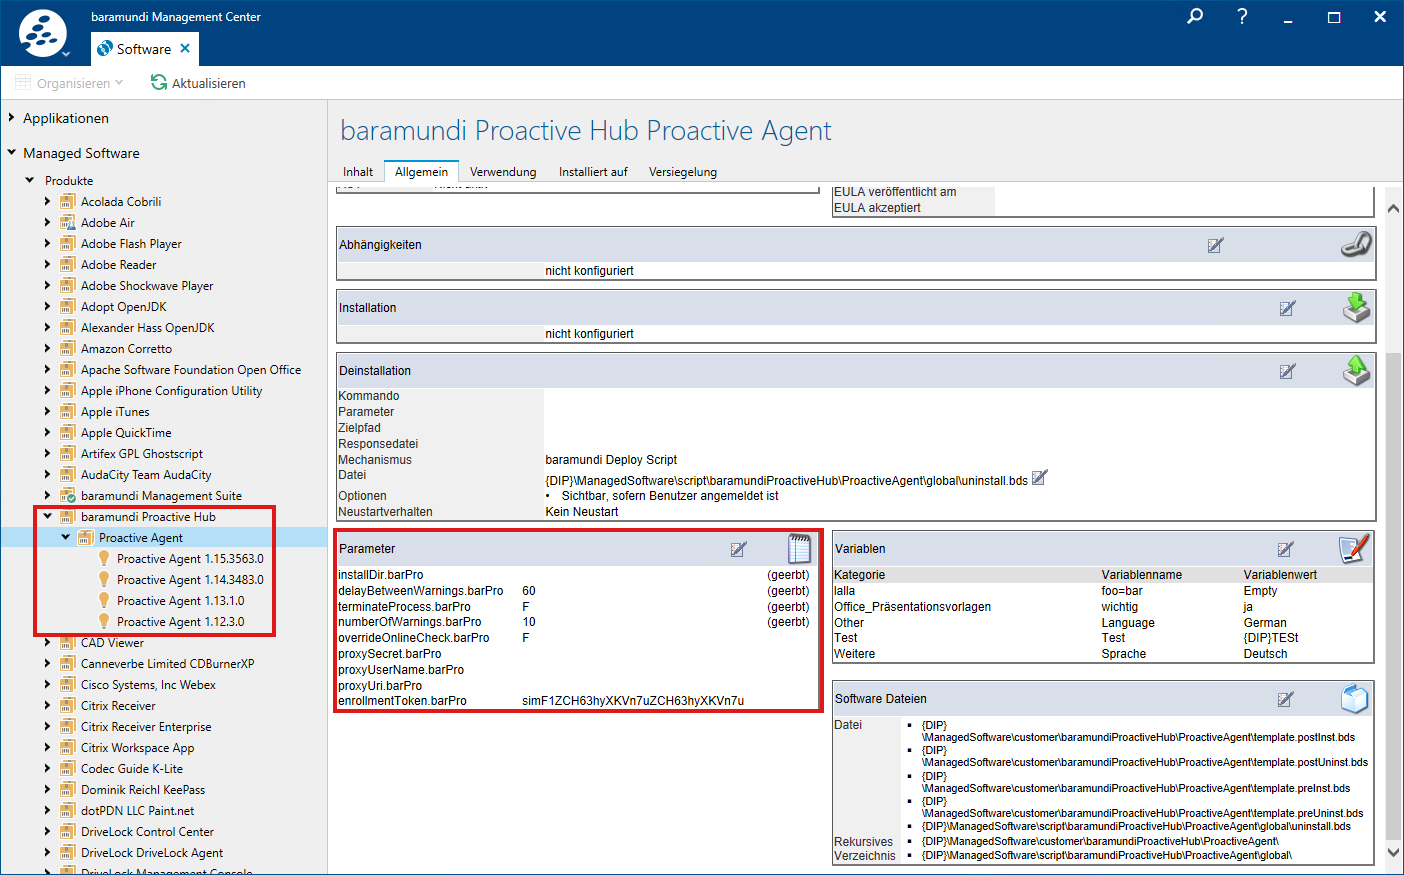The height and width of the screenshot is (875, 1404).
Task: Select Proactive Agent 1.15.3563.0 version
Action: (190, 559)
